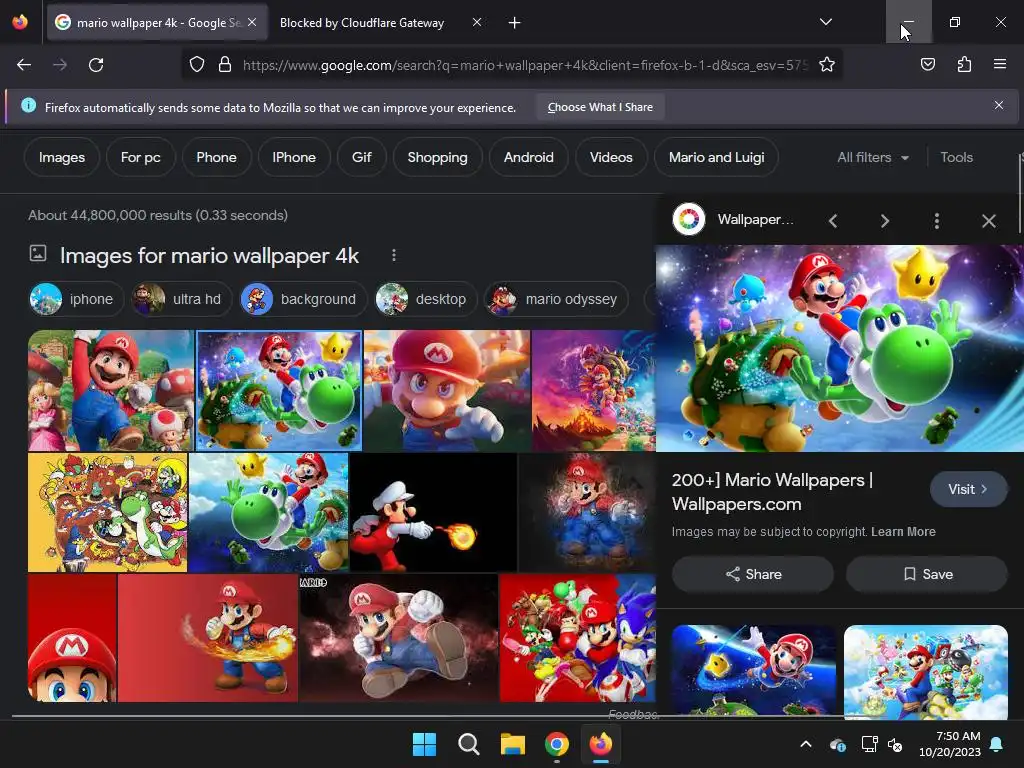Image resolution: width=1024 pixels, height=768 pixels.
Task: Open Google Chrome from taskbar
Action: [556, 744]
